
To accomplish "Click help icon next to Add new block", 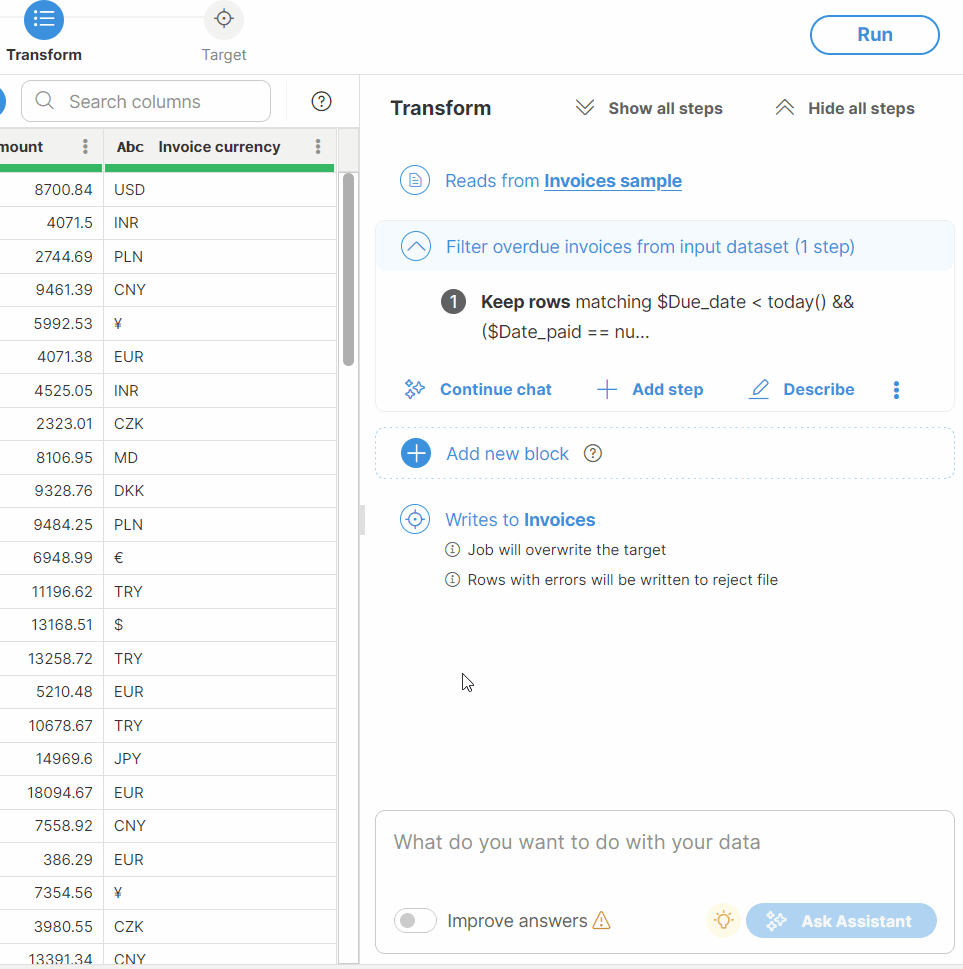I will [x=593, y=454].
